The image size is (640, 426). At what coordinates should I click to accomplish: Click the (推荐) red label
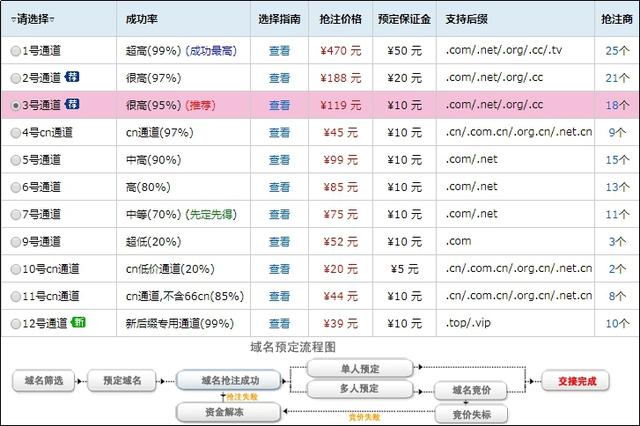(x=200, y=106)
